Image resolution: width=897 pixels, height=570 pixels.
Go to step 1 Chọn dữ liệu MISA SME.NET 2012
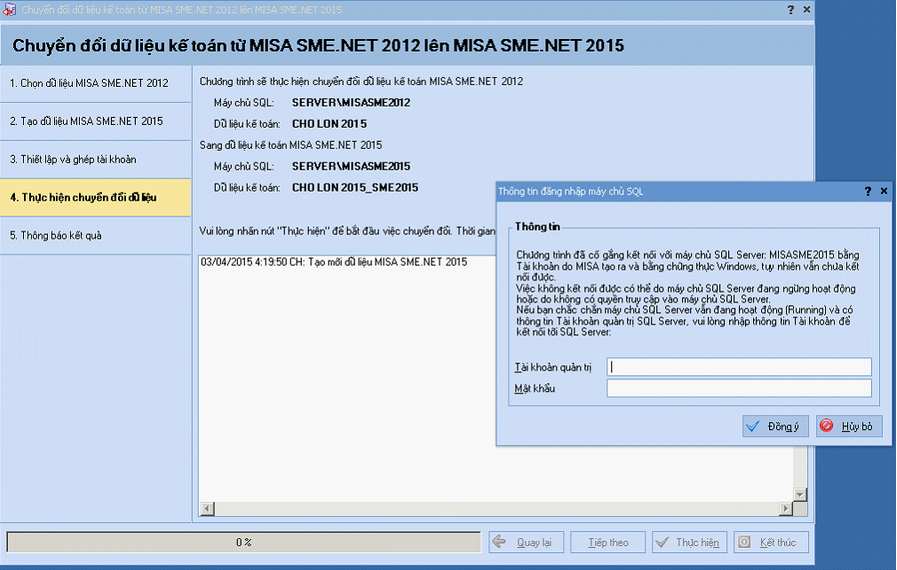tap(96, 84)
